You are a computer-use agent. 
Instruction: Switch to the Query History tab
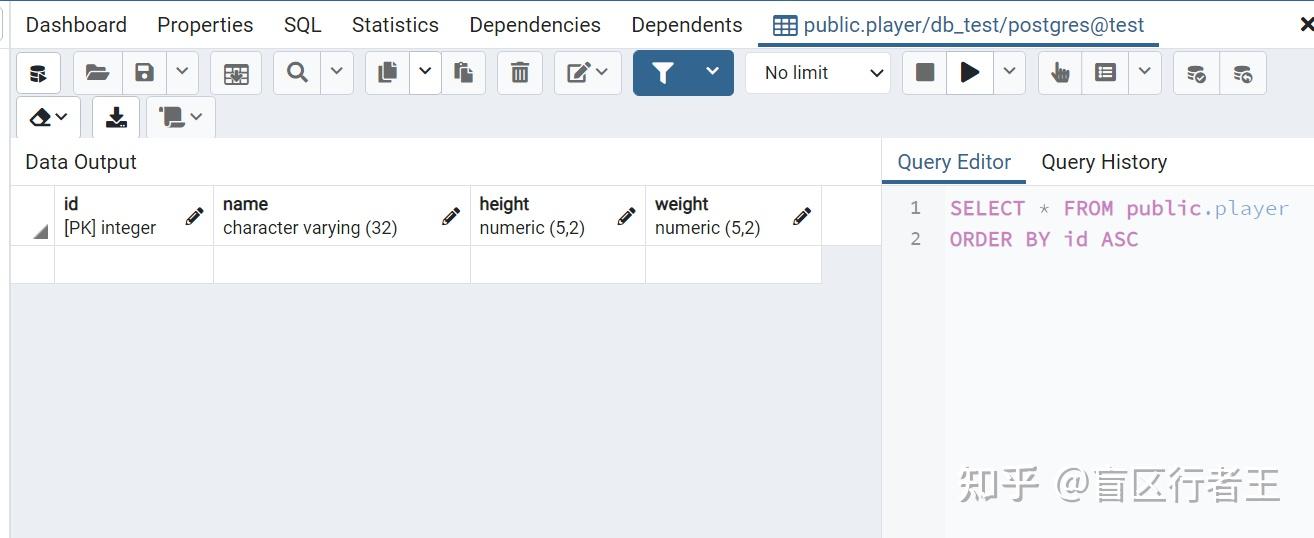[x=1104, y=162]
